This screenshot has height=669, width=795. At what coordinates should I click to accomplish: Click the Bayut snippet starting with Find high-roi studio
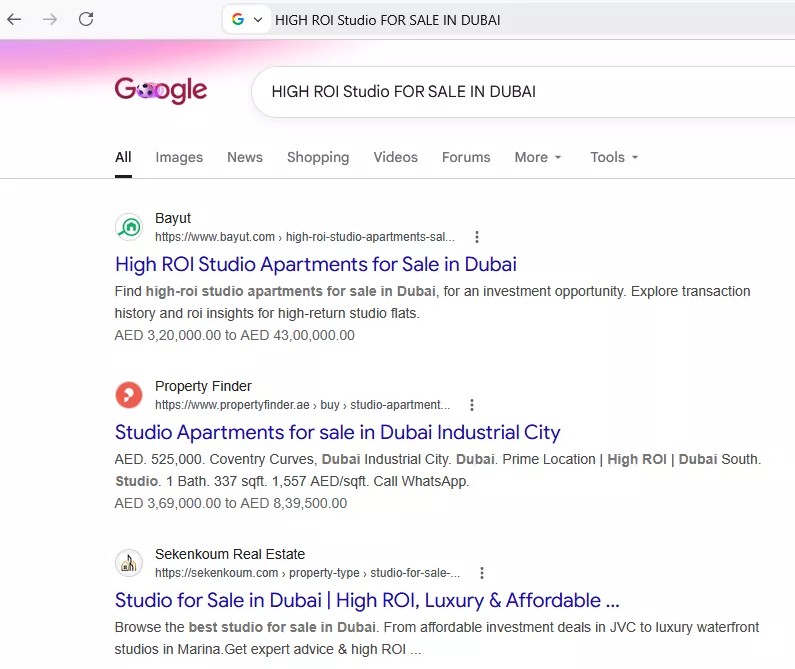432,302
